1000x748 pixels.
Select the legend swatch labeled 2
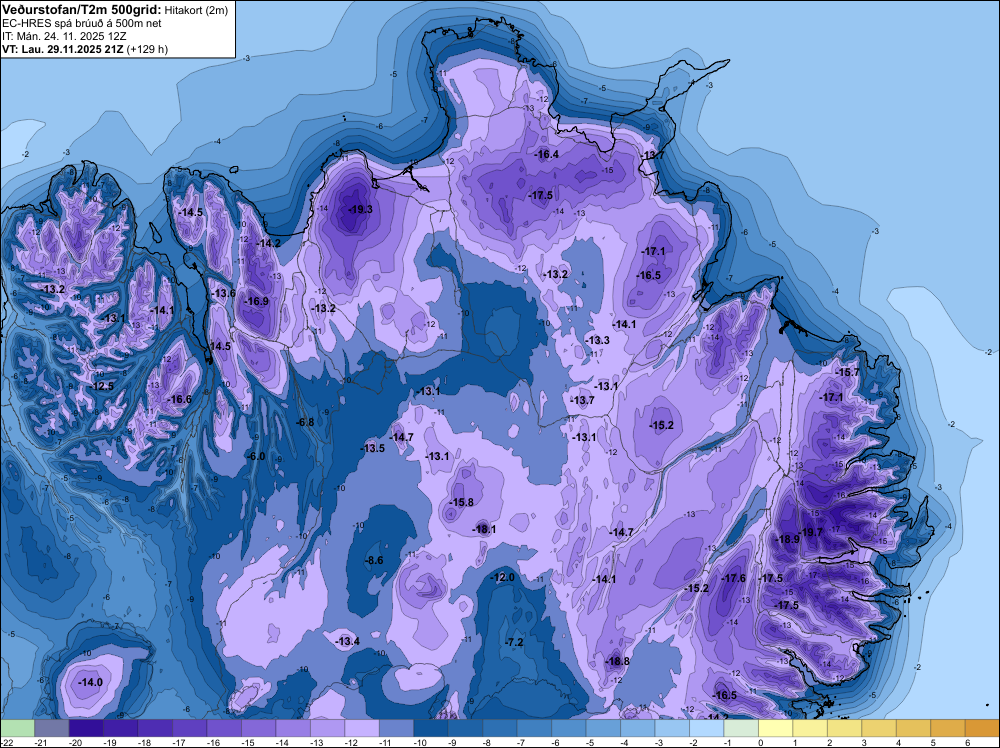[844, 728]
